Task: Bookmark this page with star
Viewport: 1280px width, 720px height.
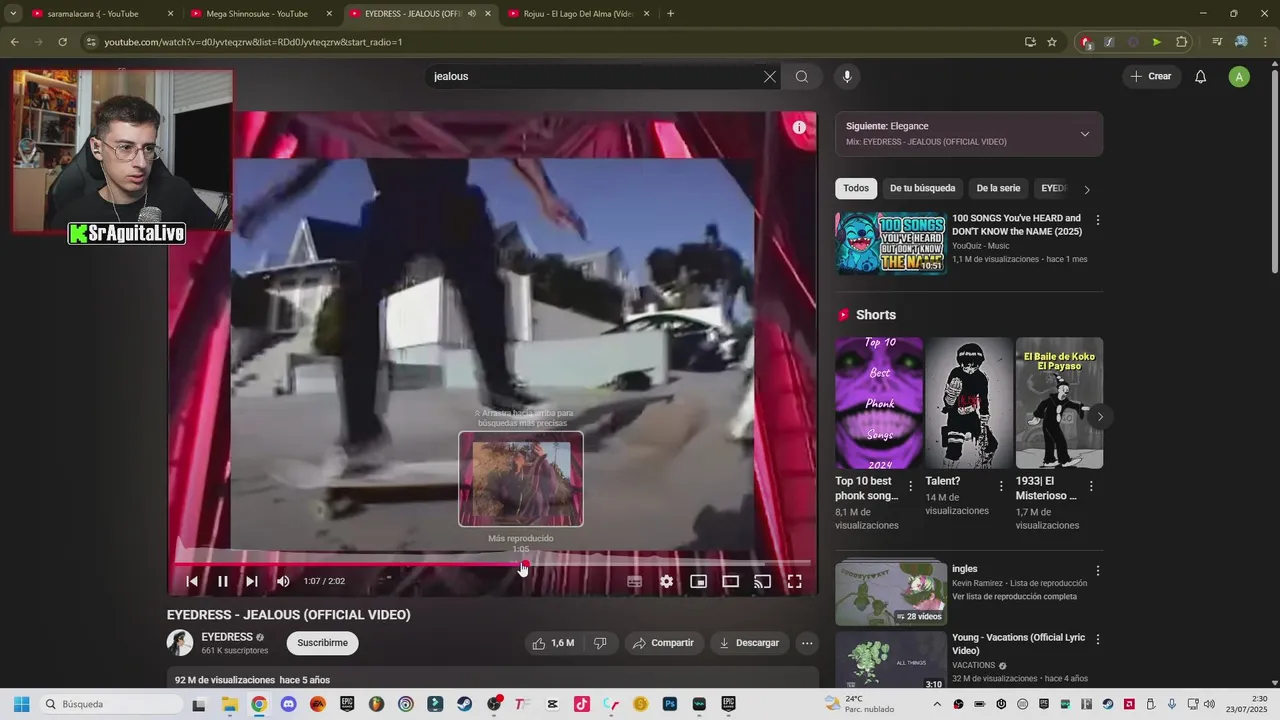Action: [1052, 42]
